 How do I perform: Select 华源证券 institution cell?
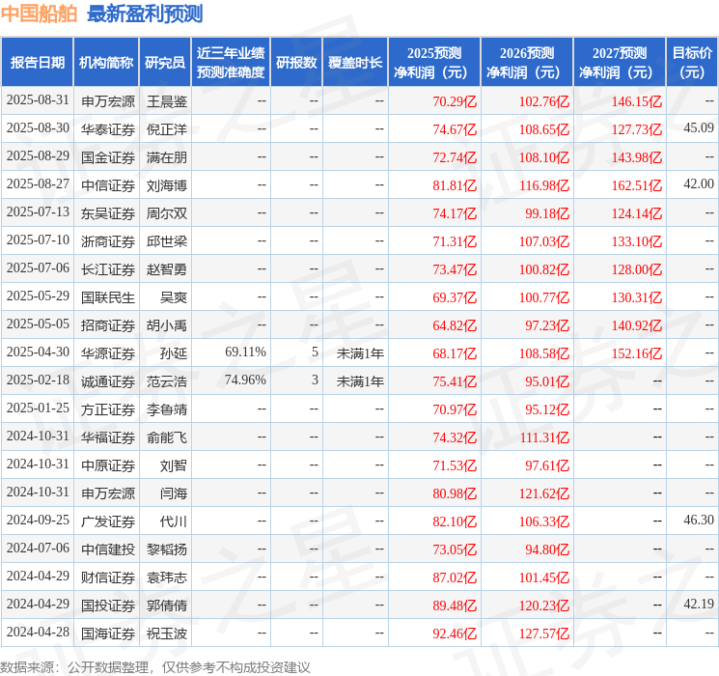[108, 354]
